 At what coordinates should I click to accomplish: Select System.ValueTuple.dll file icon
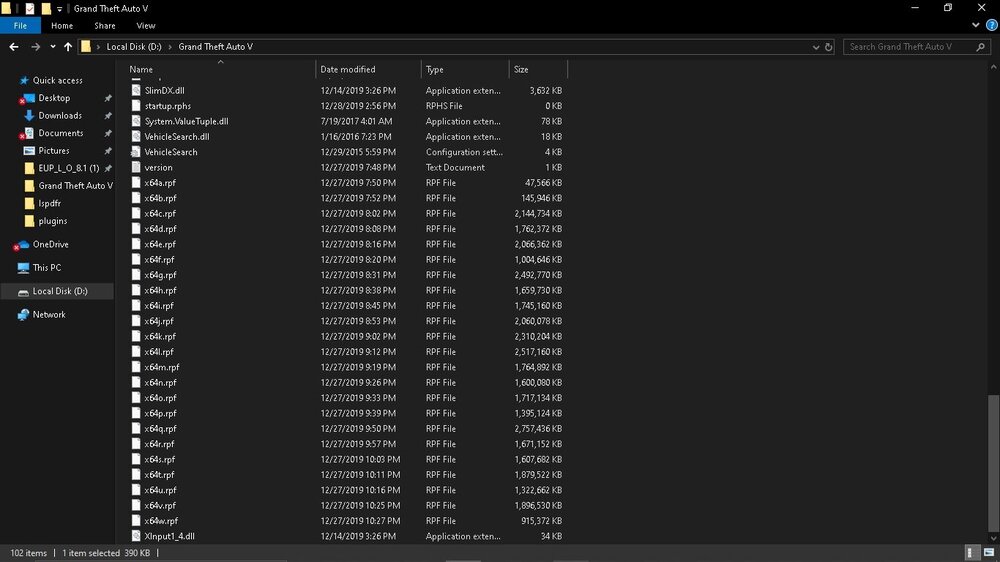[136, 121]
